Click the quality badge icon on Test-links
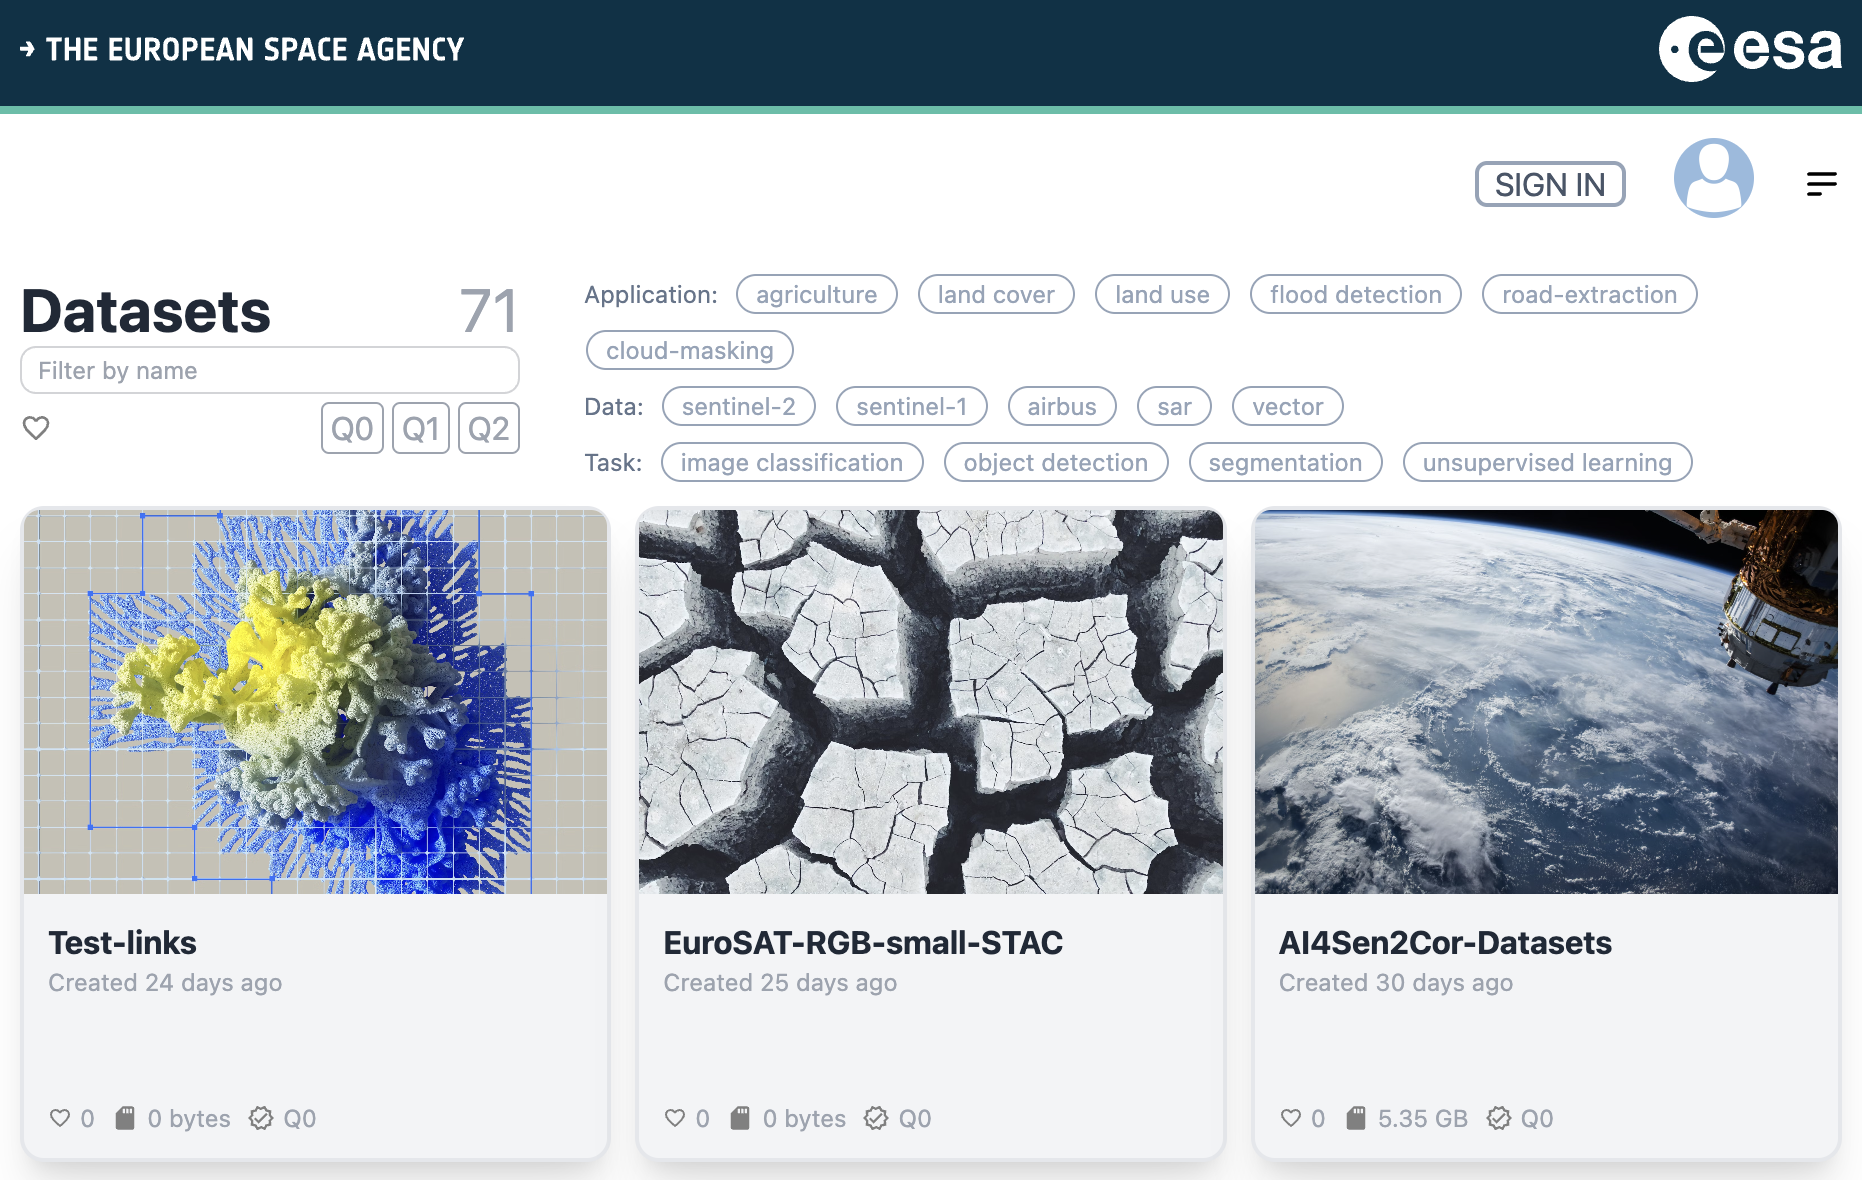Viewport: 1862px width, 1180px height. (261, 1118)
